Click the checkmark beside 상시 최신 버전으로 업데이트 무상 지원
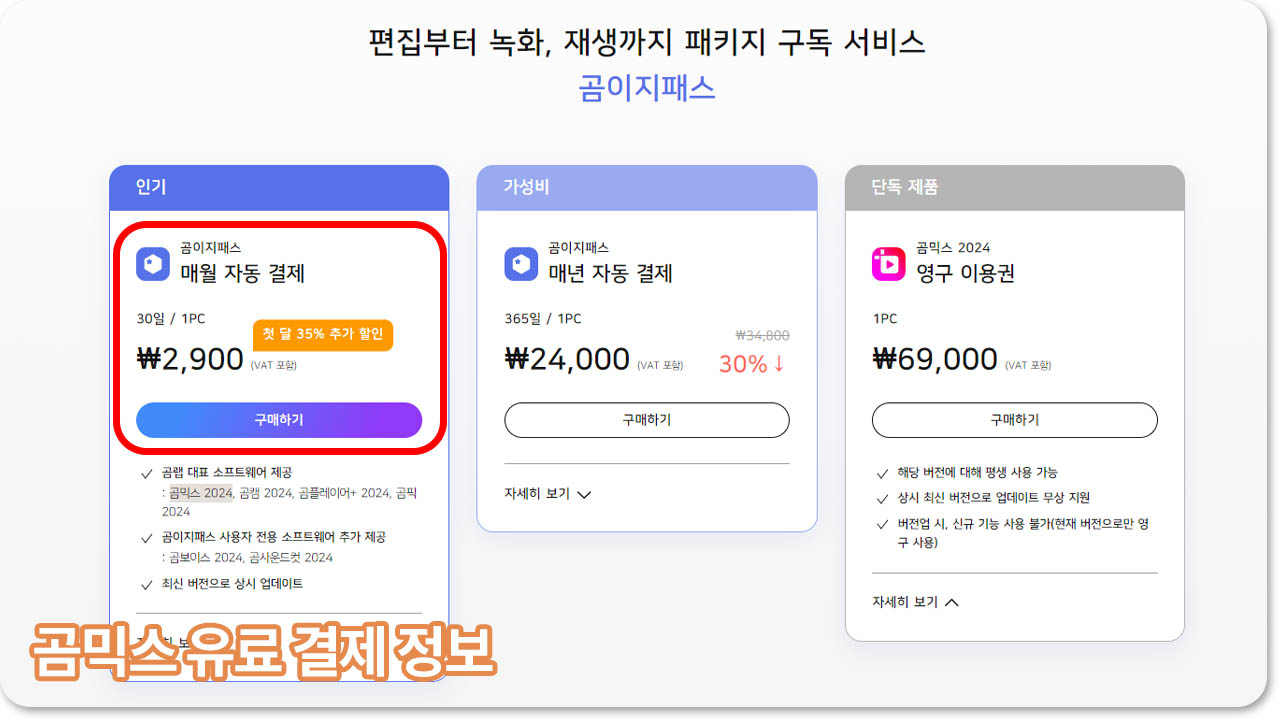This screenshot has width=1280, height=720. pos(883,496)
